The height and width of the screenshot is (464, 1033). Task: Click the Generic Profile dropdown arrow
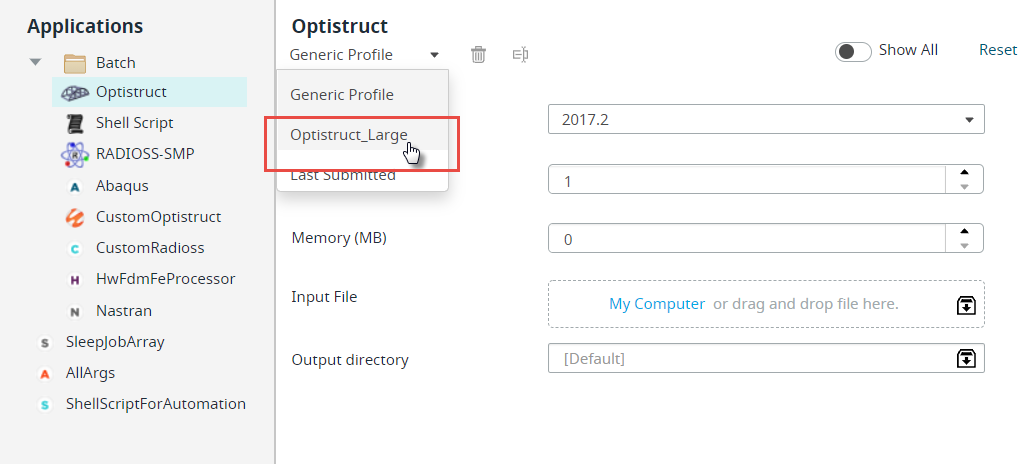(x=434, y=55)
